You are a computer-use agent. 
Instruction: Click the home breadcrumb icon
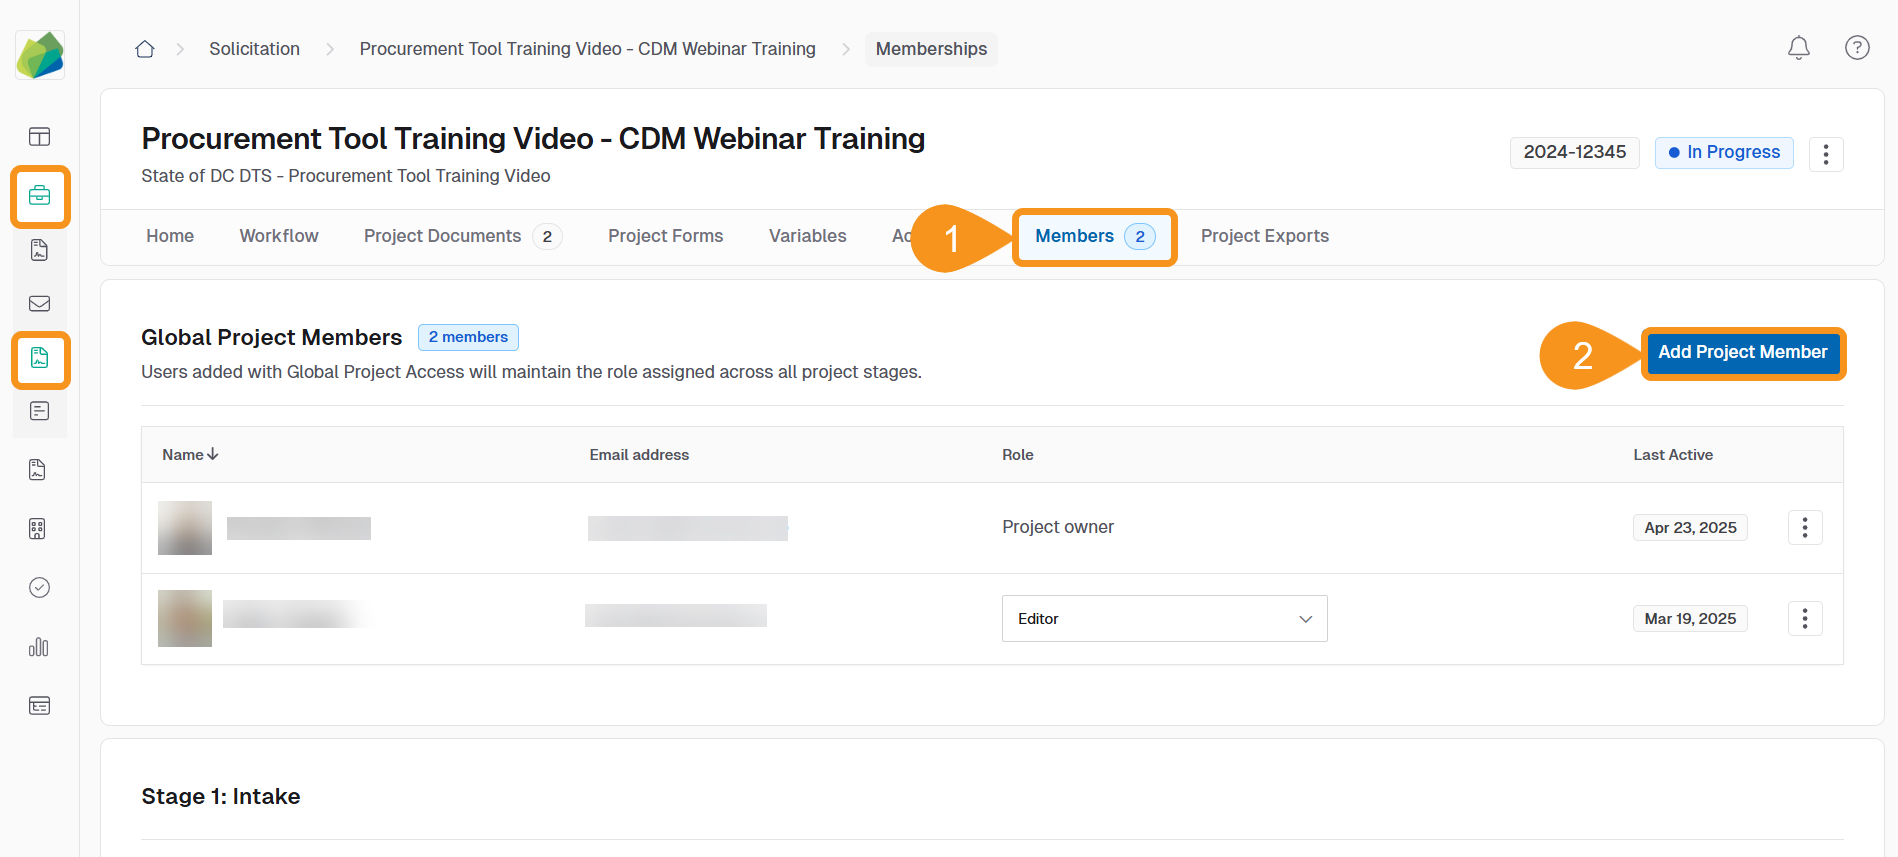(x=145, y=49)
